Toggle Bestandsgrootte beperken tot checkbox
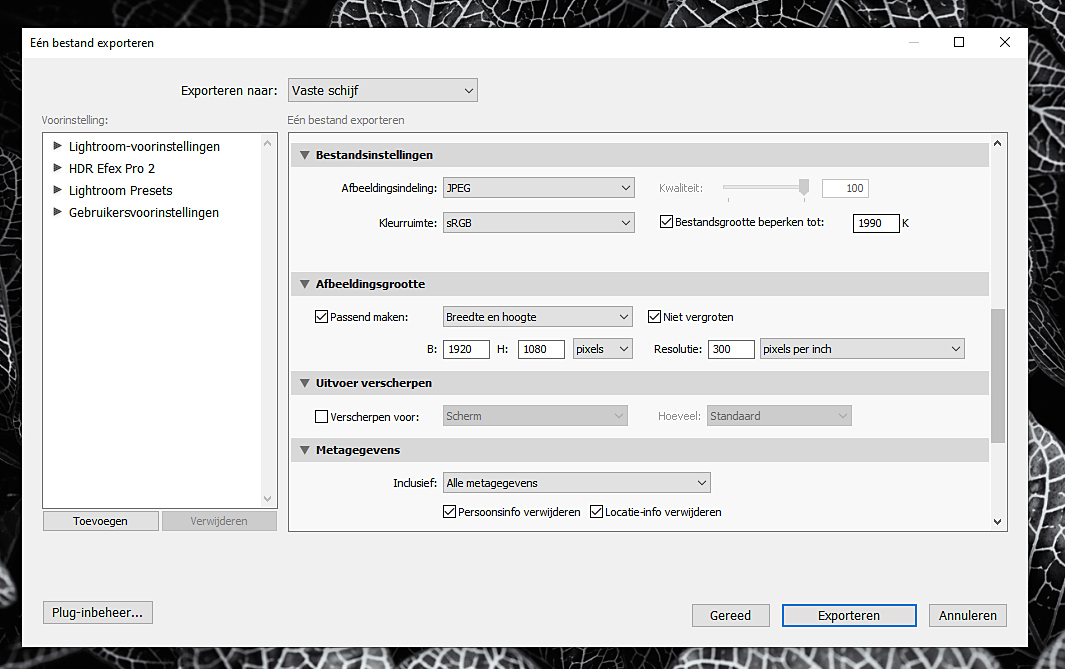The width and height of the screenshot is (1065, 669). tap(667, 222)
